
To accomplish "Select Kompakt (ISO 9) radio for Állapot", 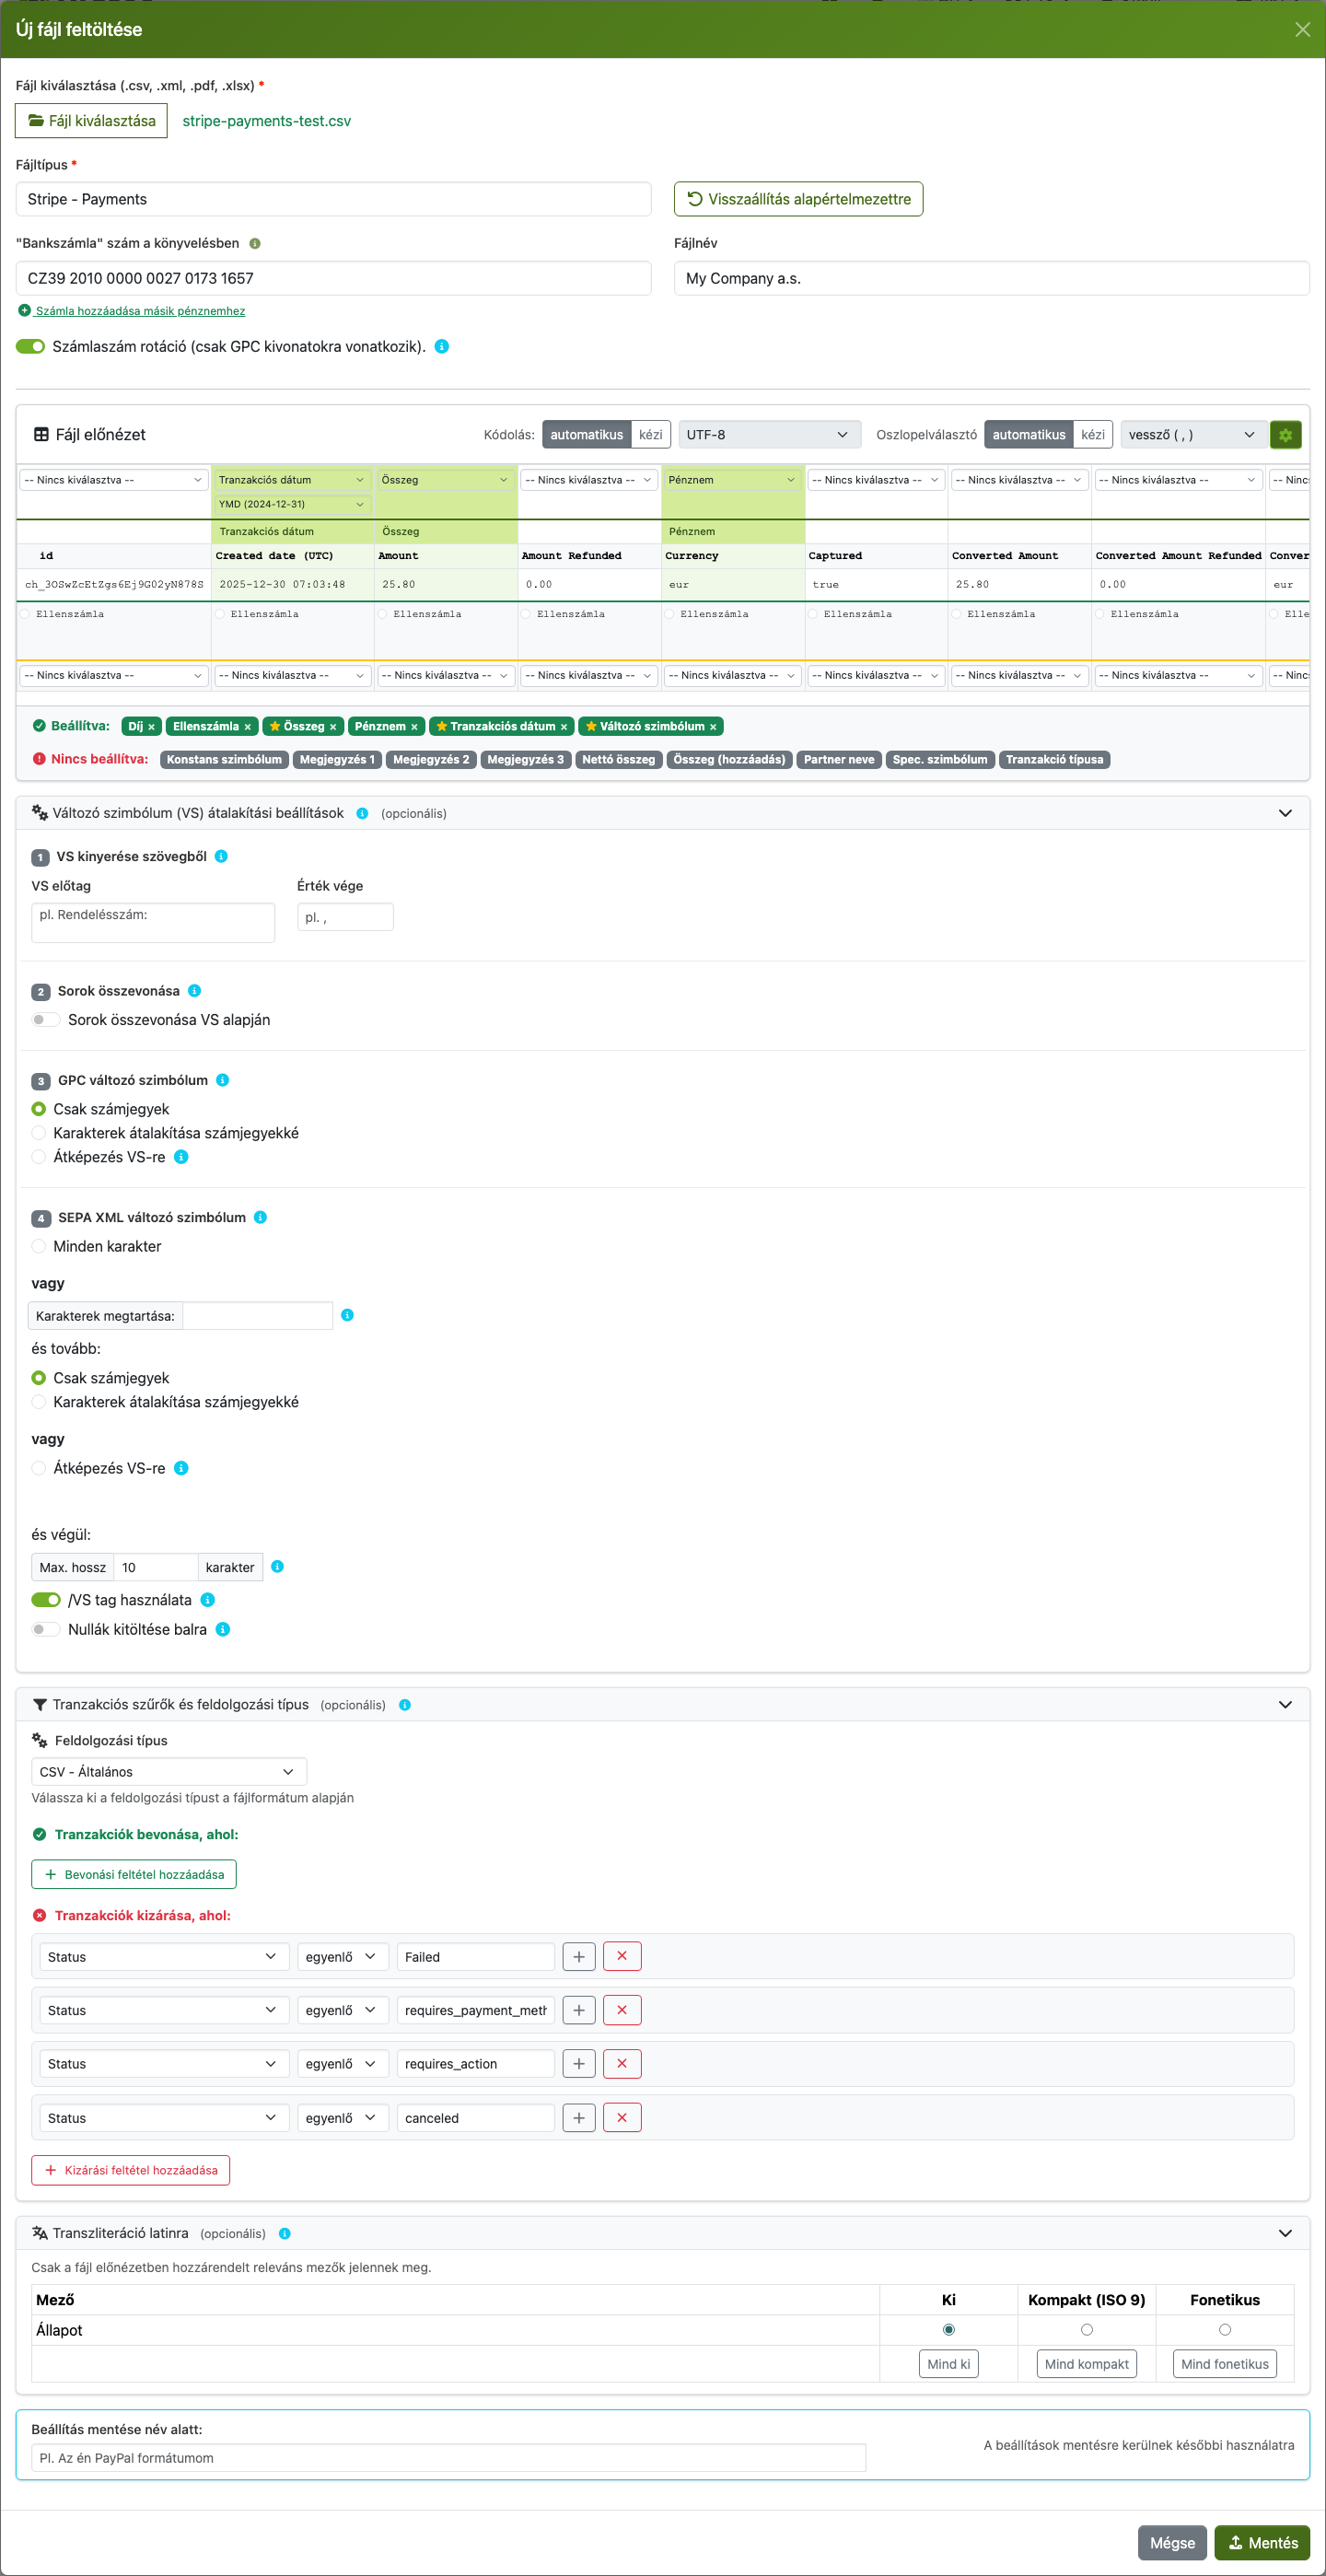I will pyautogui.click(x=1087, y=2330).
